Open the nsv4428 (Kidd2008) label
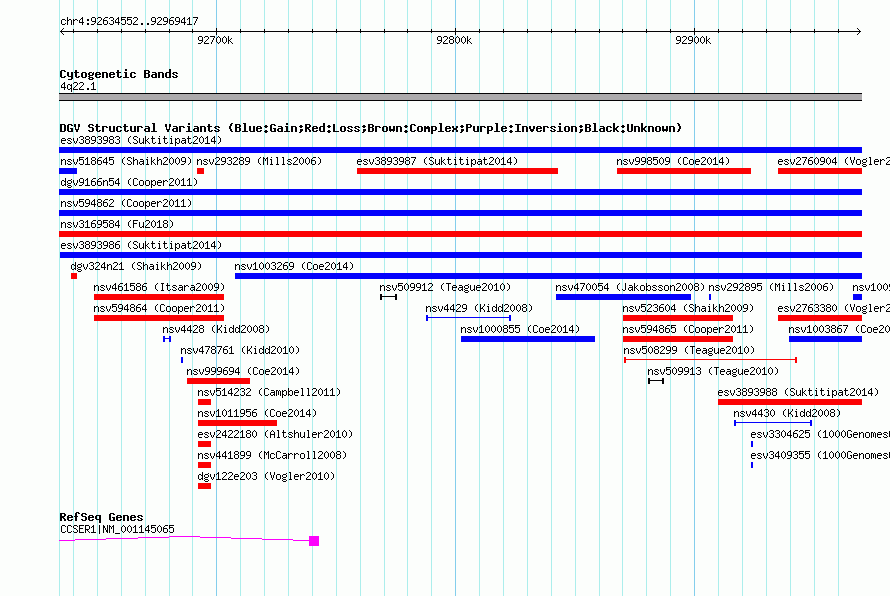The width and height of the screenshot is (890, 596). (216, 329)
